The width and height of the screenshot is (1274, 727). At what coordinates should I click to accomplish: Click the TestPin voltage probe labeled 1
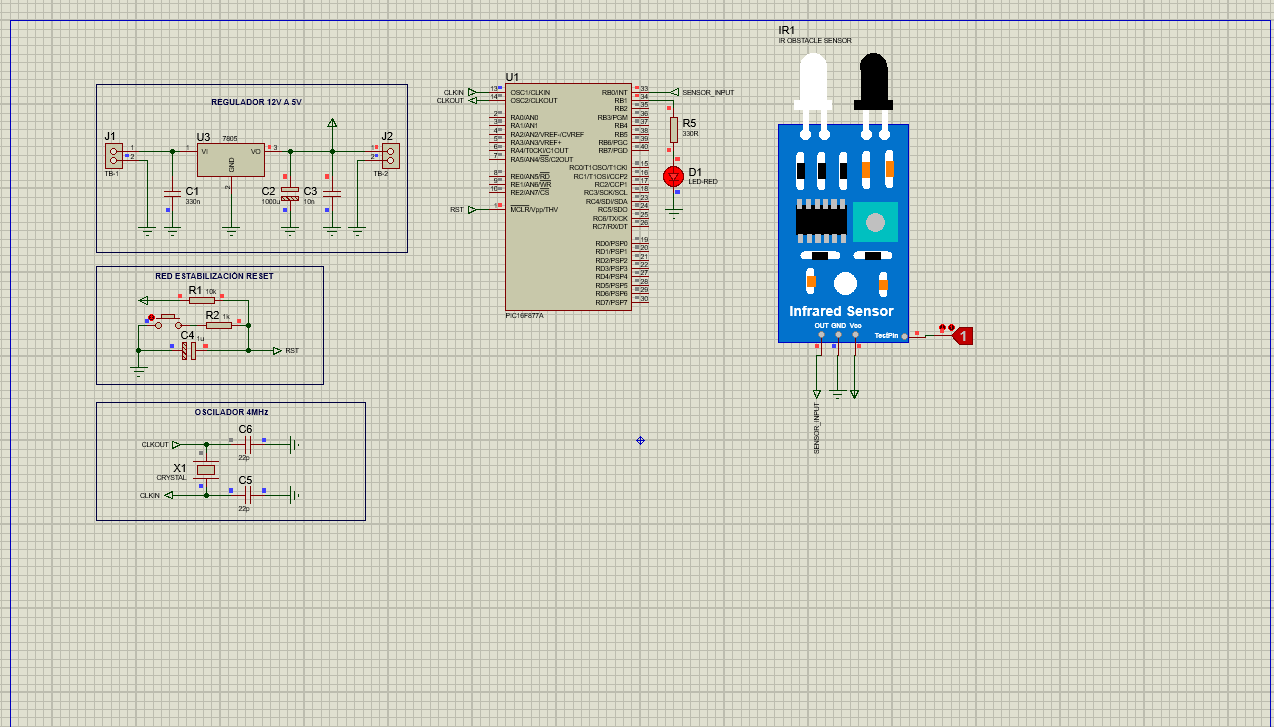point(962,336)
